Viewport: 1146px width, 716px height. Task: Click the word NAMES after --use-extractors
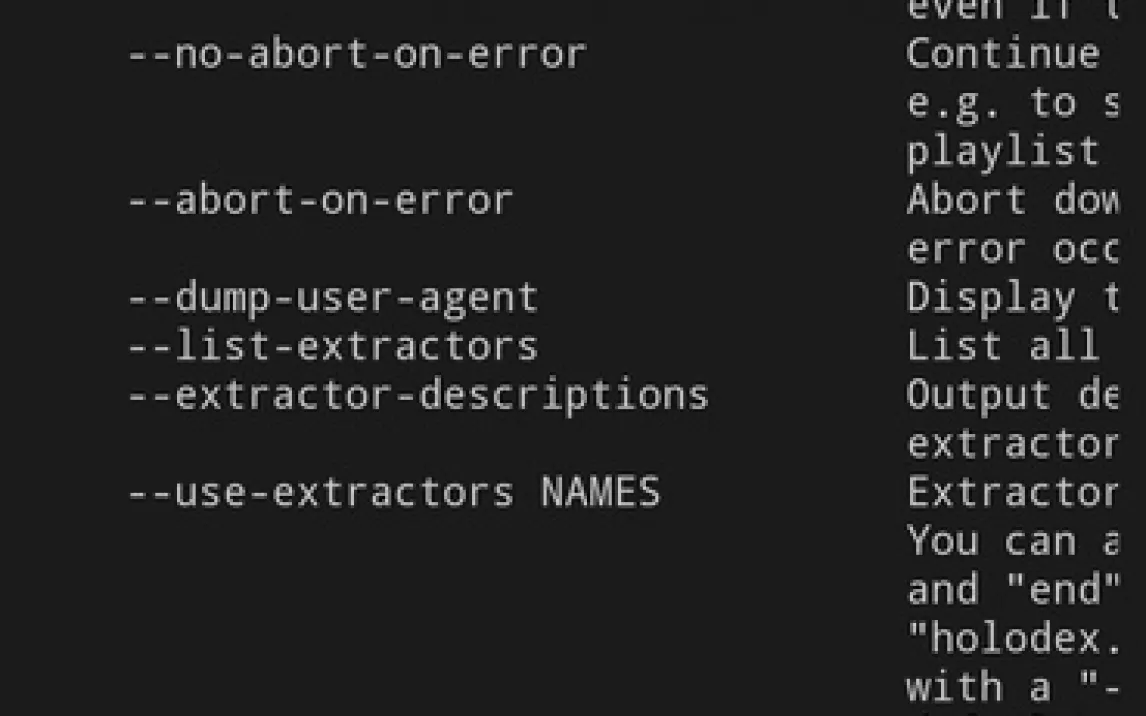tap(600, 492)
